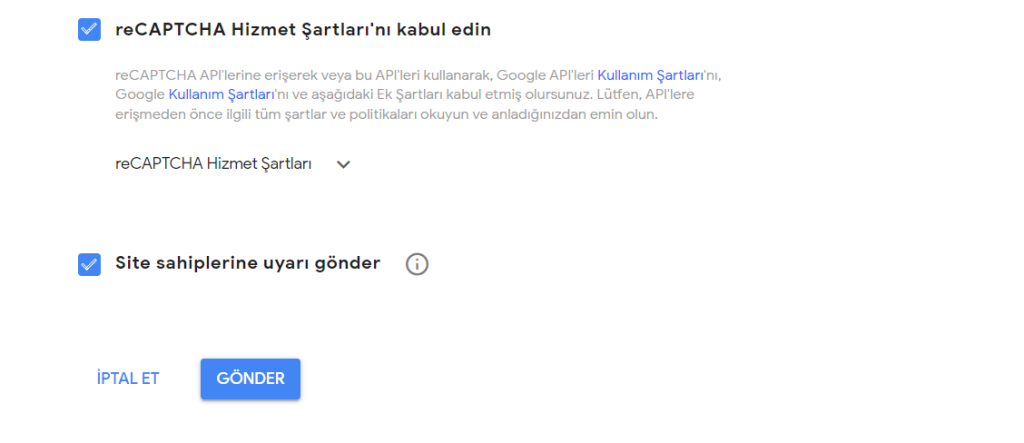Viewport: 1024px width, 443px height.
Task: Show the full reCAPTCHA terms via the down arrow
Action: pyautogui.click(x=344, y=165)
